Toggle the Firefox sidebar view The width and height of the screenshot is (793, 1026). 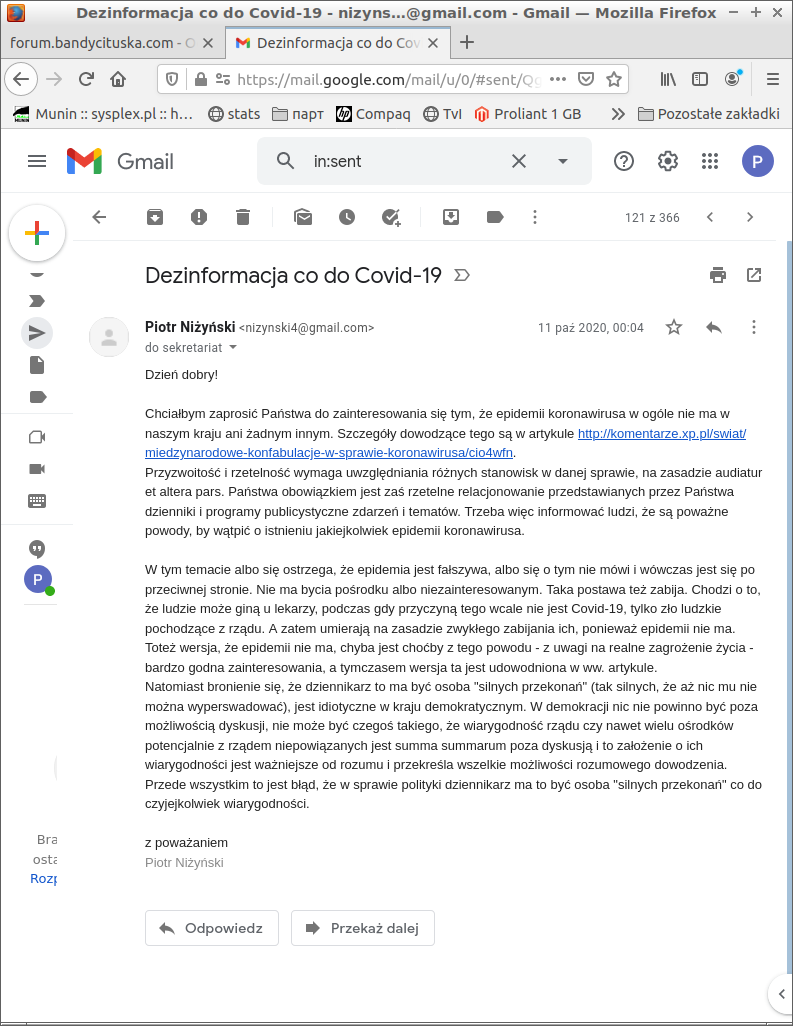point(699,79)
